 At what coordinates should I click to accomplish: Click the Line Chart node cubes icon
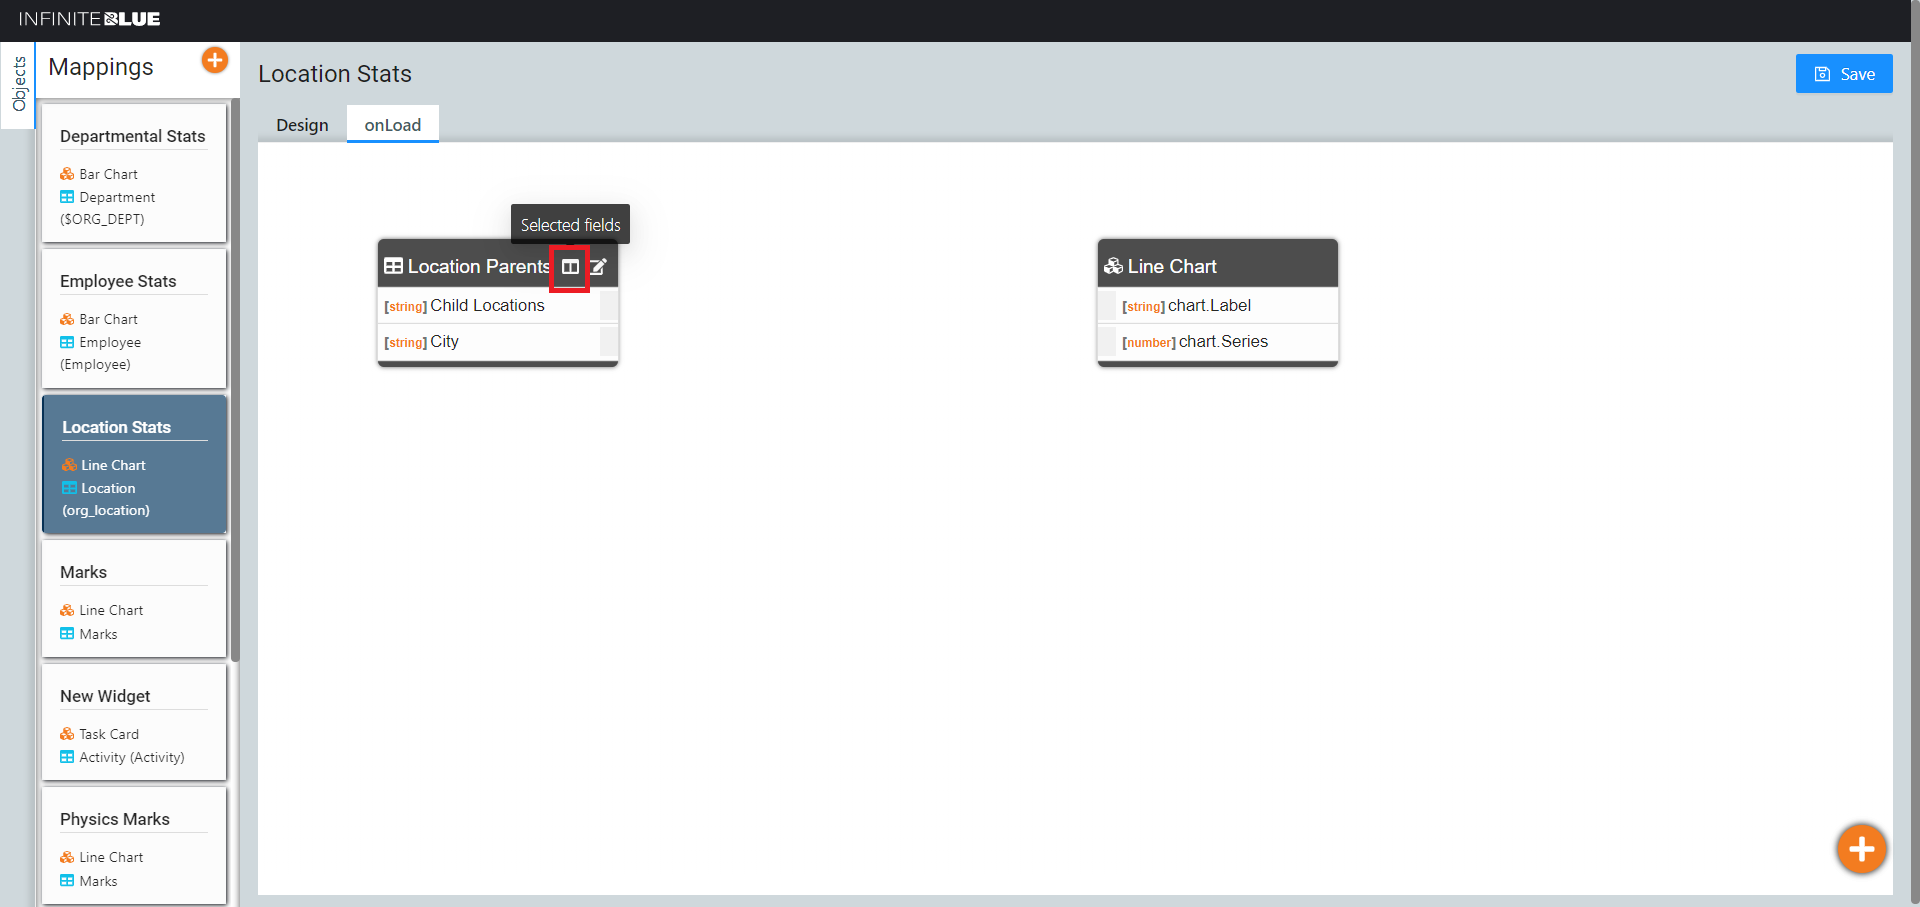pyautogui.click(x=1113, y=266)
